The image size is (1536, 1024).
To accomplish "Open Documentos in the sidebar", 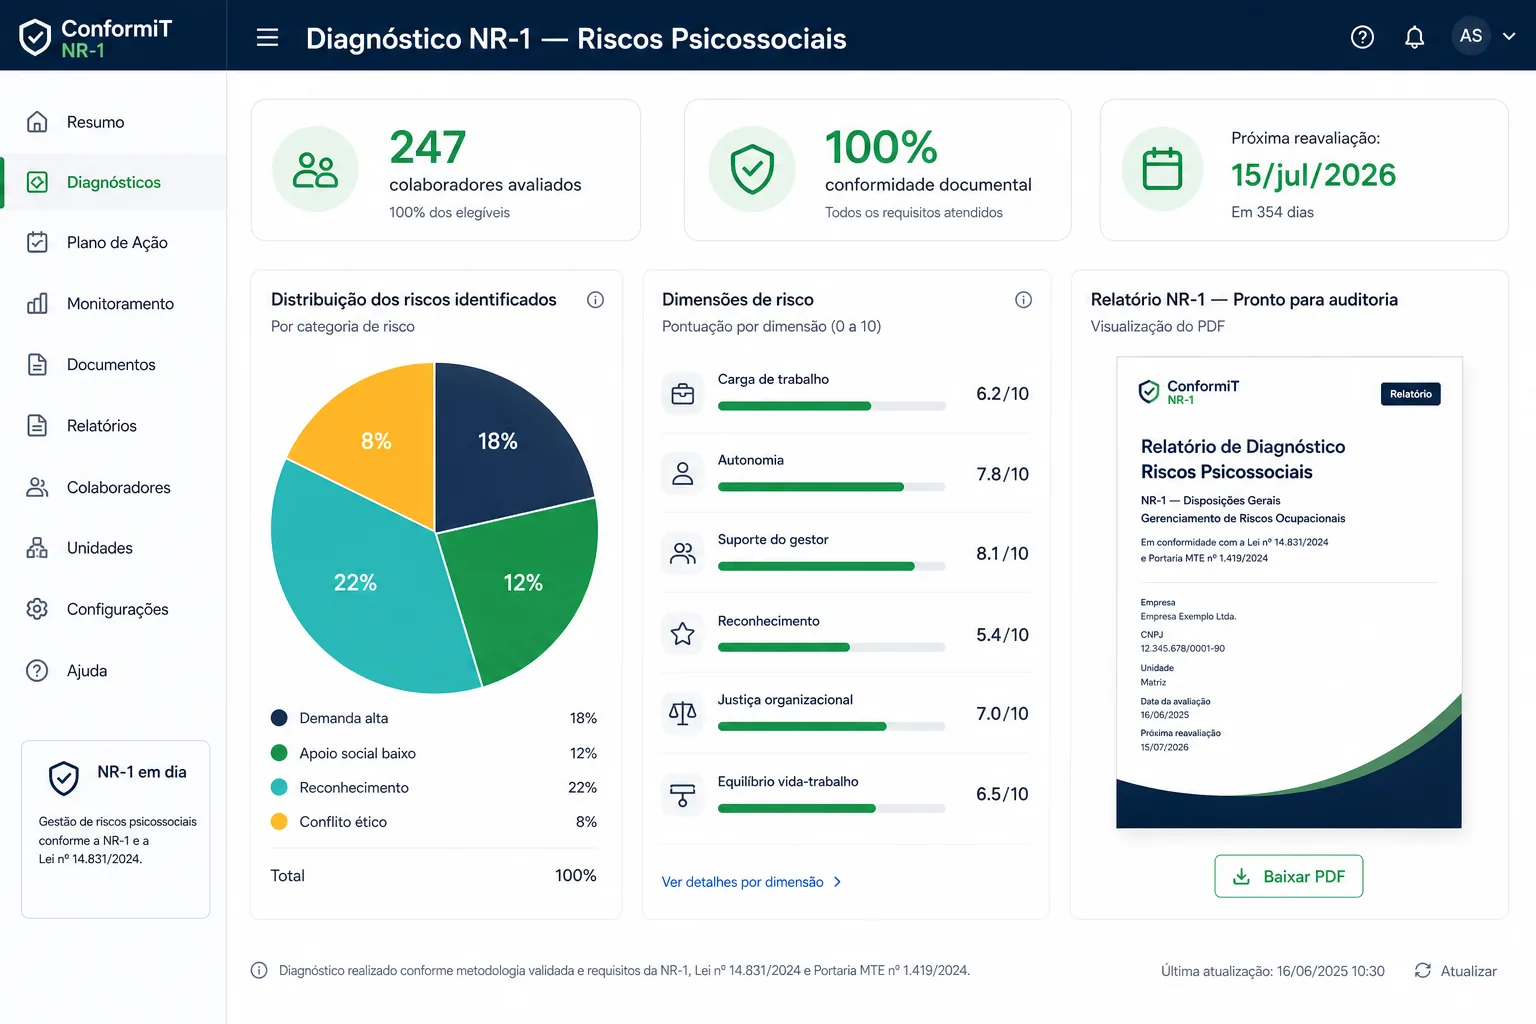I will coord(113,365).
